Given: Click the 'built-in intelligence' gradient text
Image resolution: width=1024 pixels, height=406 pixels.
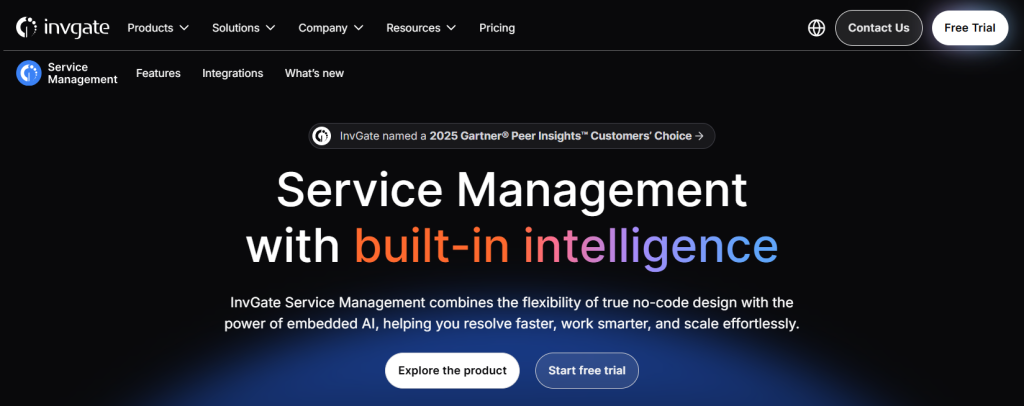Looking at the screenshot, I should pyautogui.click(x=566, y=248).
